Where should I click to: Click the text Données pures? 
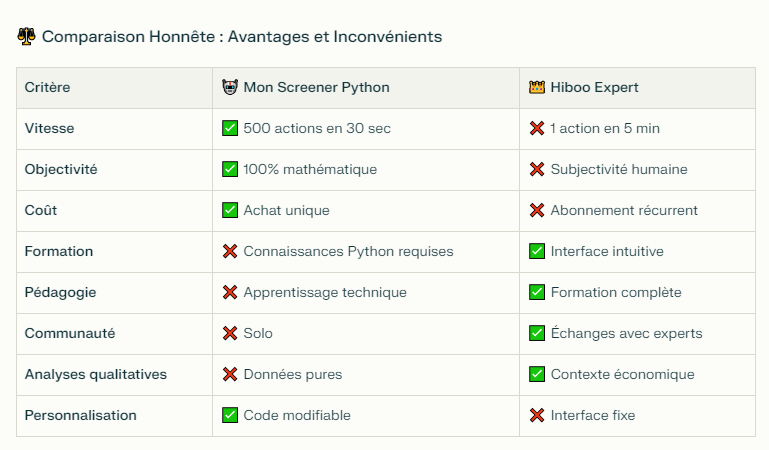pos(293,375)
